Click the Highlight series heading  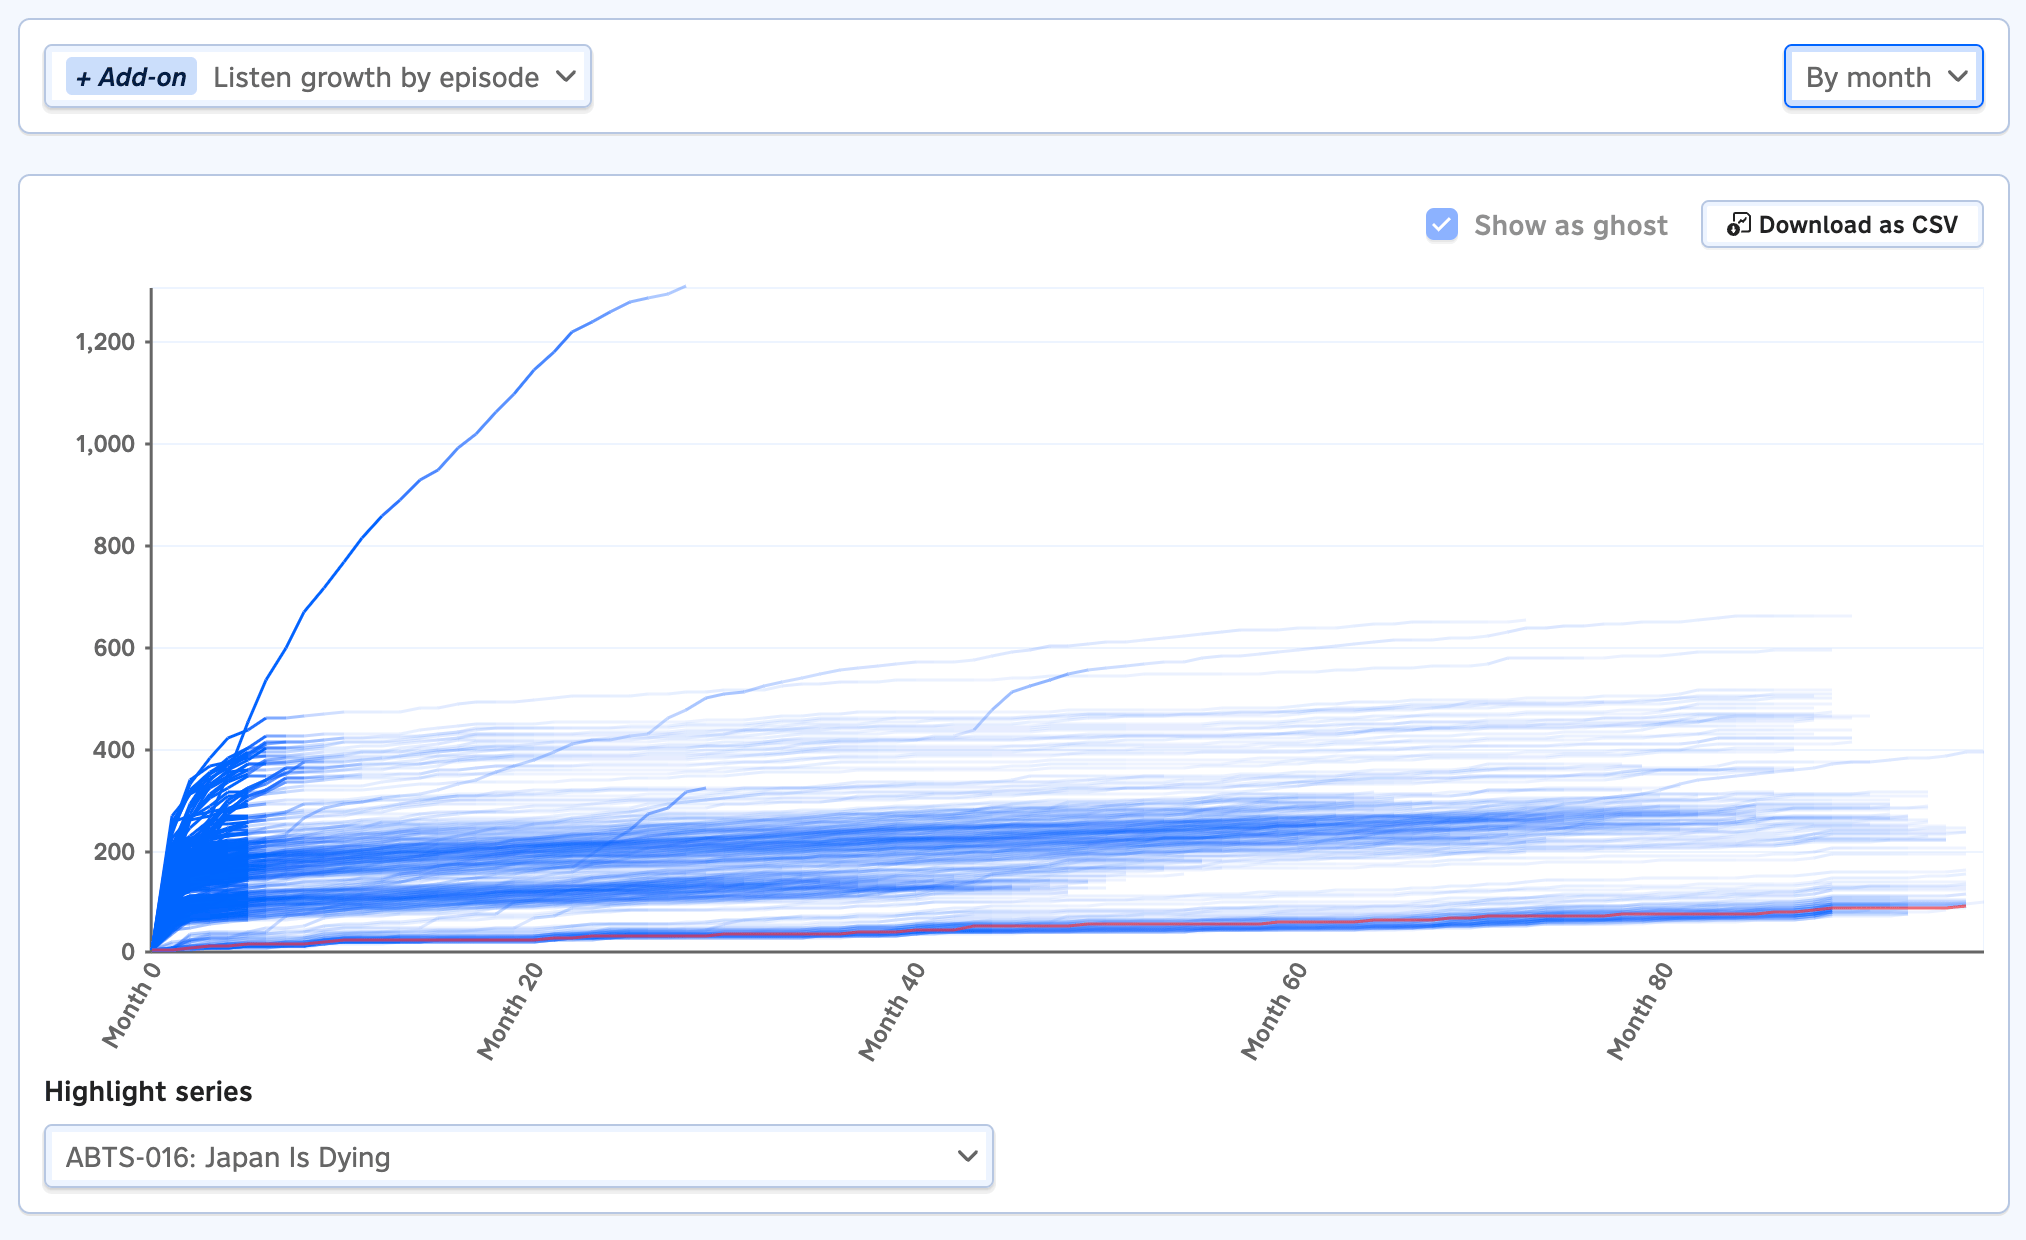click(147, 1091)
